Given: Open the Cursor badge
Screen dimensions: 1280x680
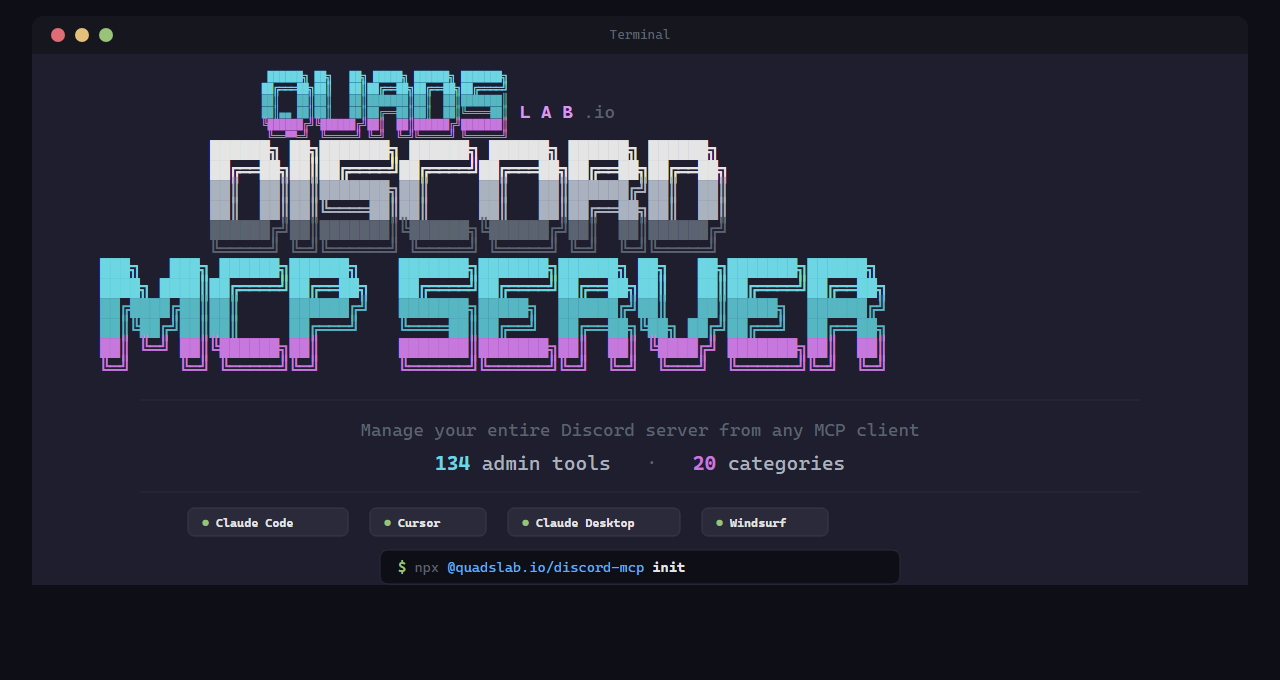Looking at the screenshot, I should pos(427,521).
